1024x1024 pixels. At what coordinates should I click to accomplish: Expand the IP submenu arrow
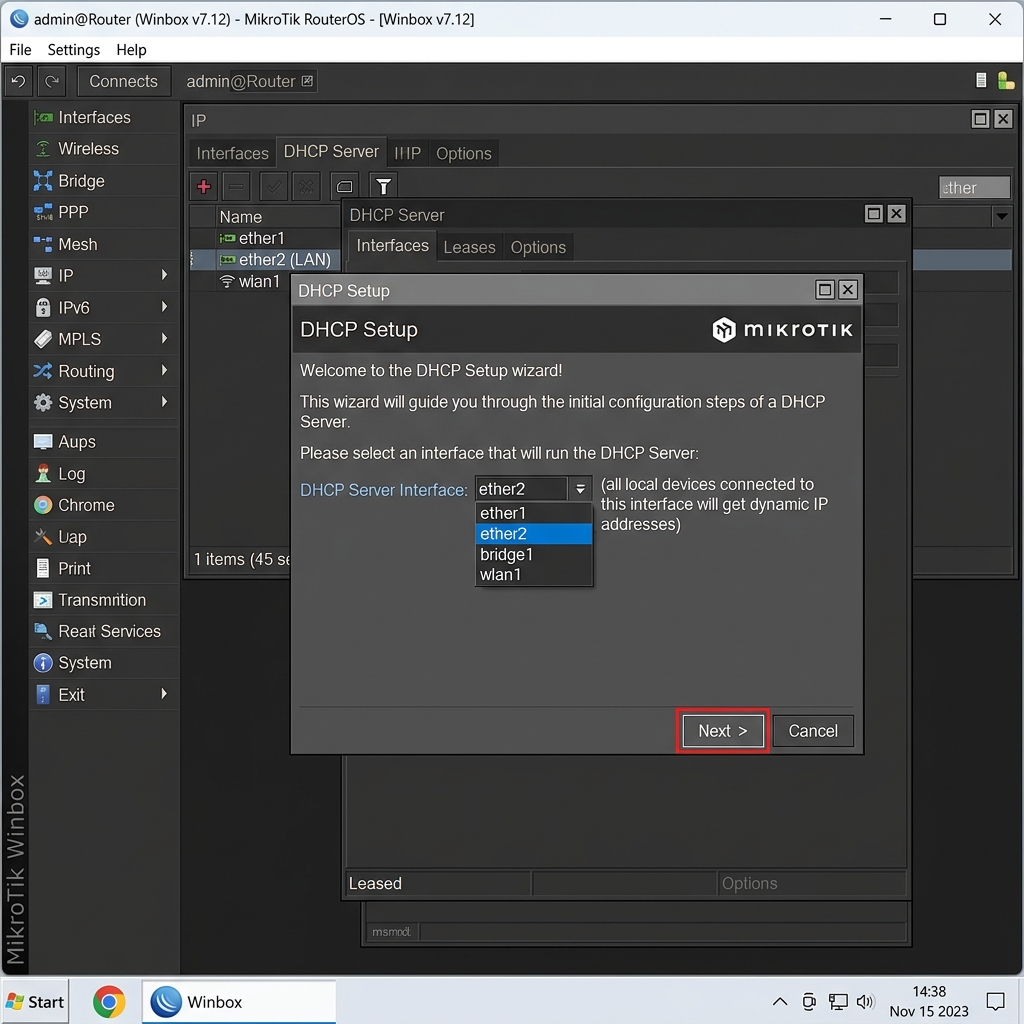[x=165, y=275]
